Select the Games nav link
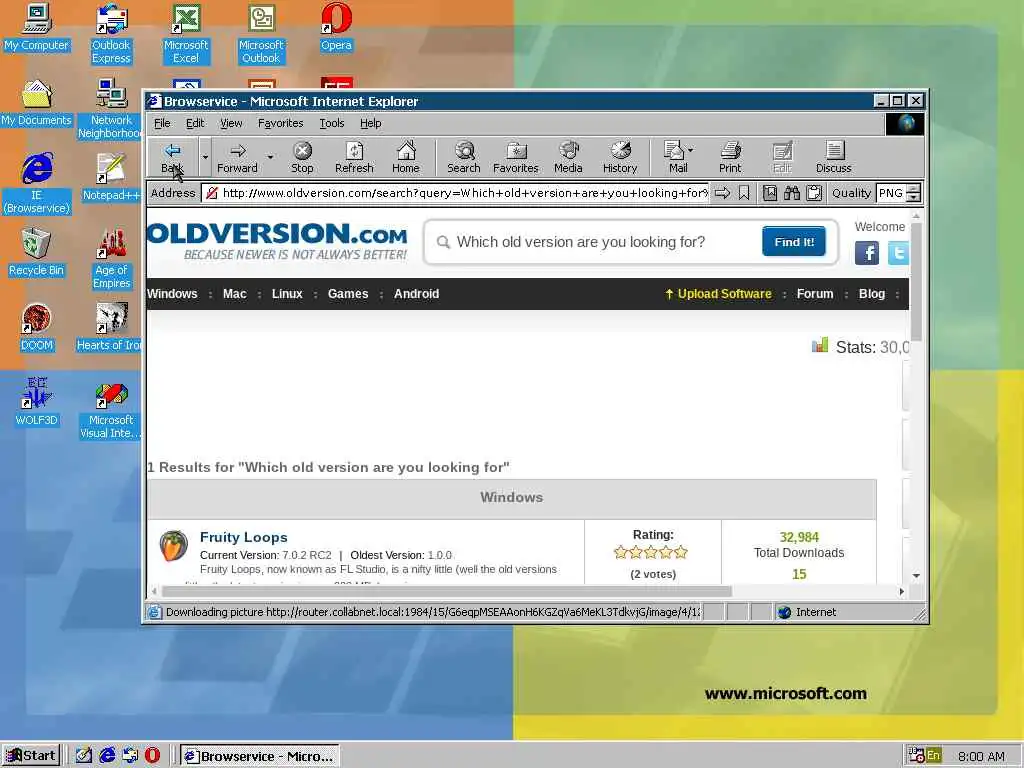Screen dimensions: 1024x768 click(348, 294)
